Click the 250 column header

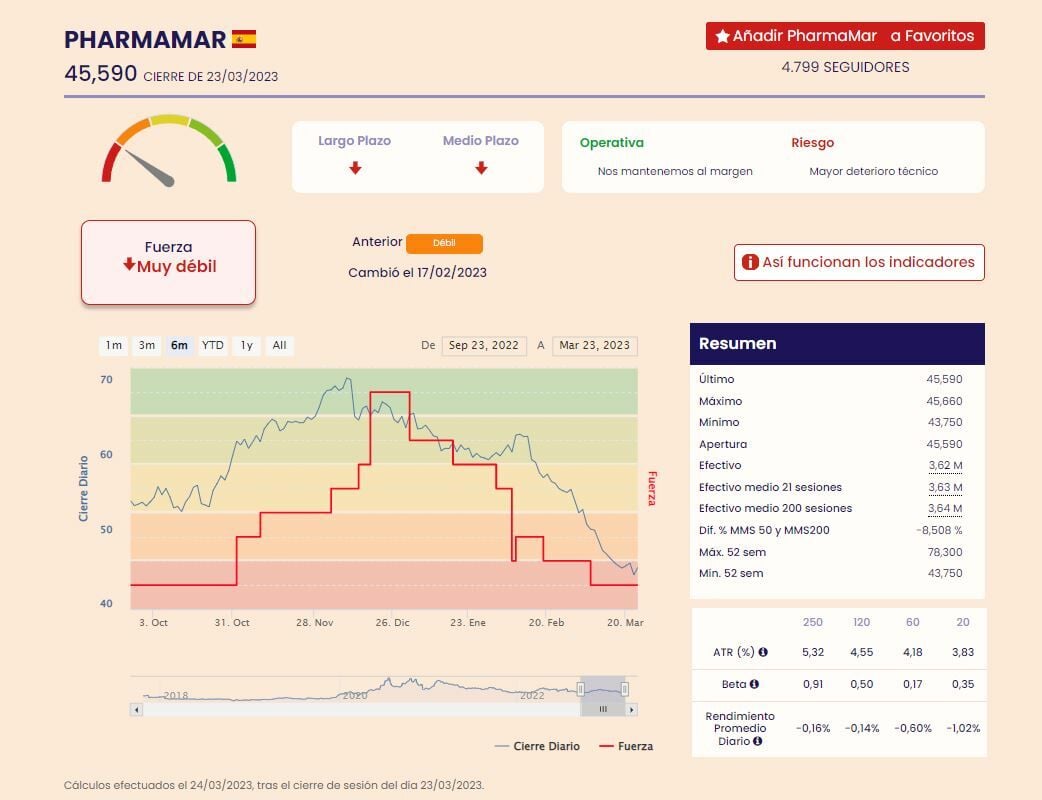click(x=813, y=623)
